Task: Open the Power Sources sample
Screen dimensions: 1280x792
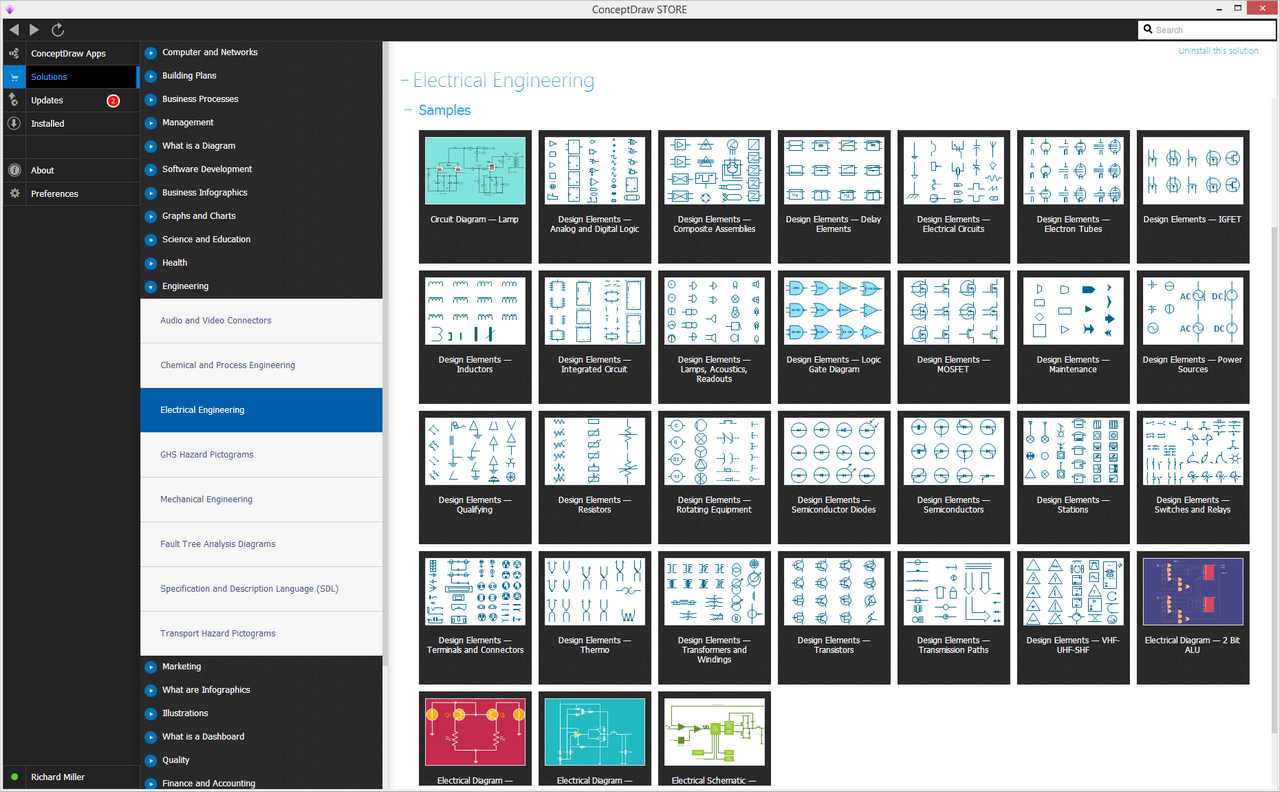Action: click(x=1193, y=337)
